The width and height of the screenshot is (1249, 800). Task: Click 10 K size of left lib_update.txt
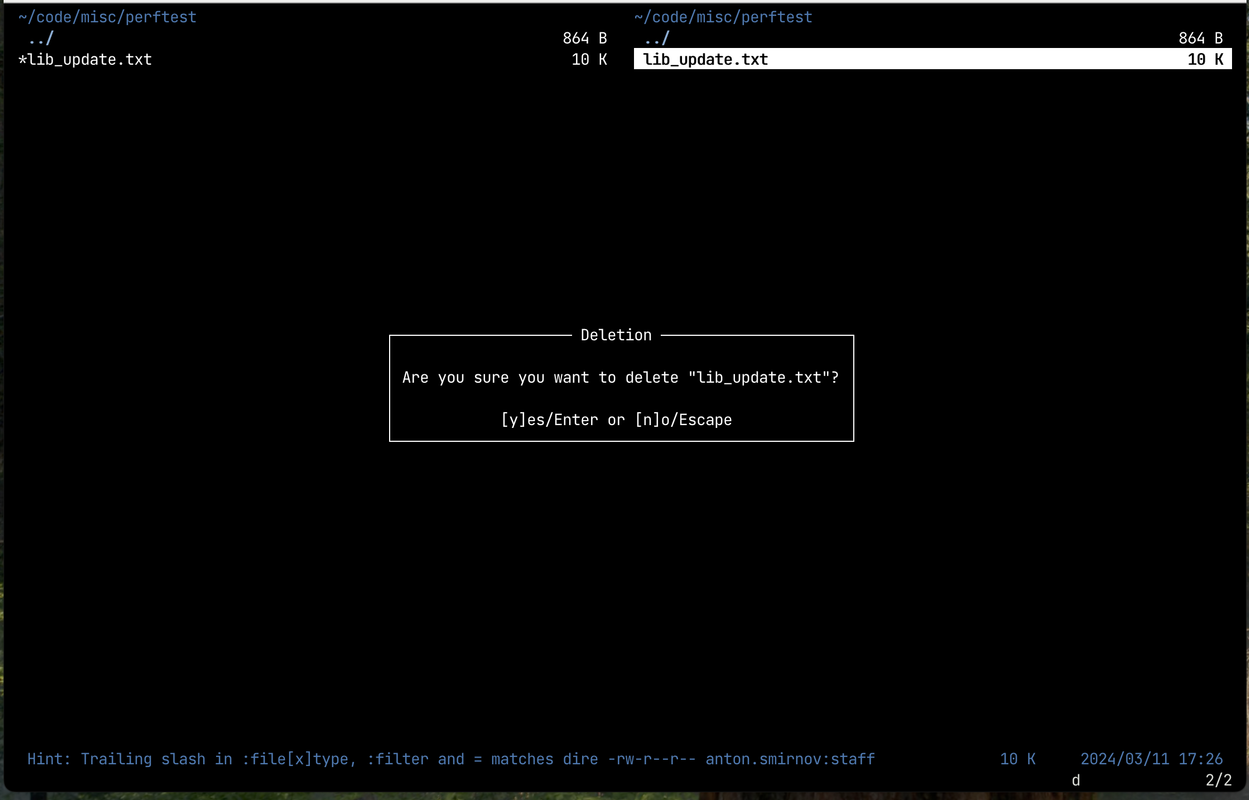[589, 59]
